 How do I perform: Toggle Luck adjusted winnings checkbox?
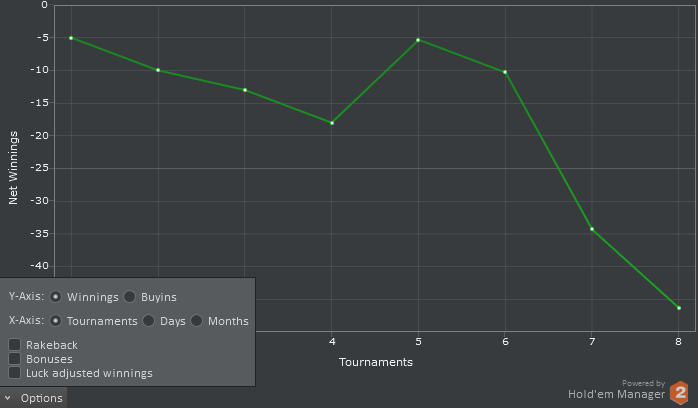(15, 373)
